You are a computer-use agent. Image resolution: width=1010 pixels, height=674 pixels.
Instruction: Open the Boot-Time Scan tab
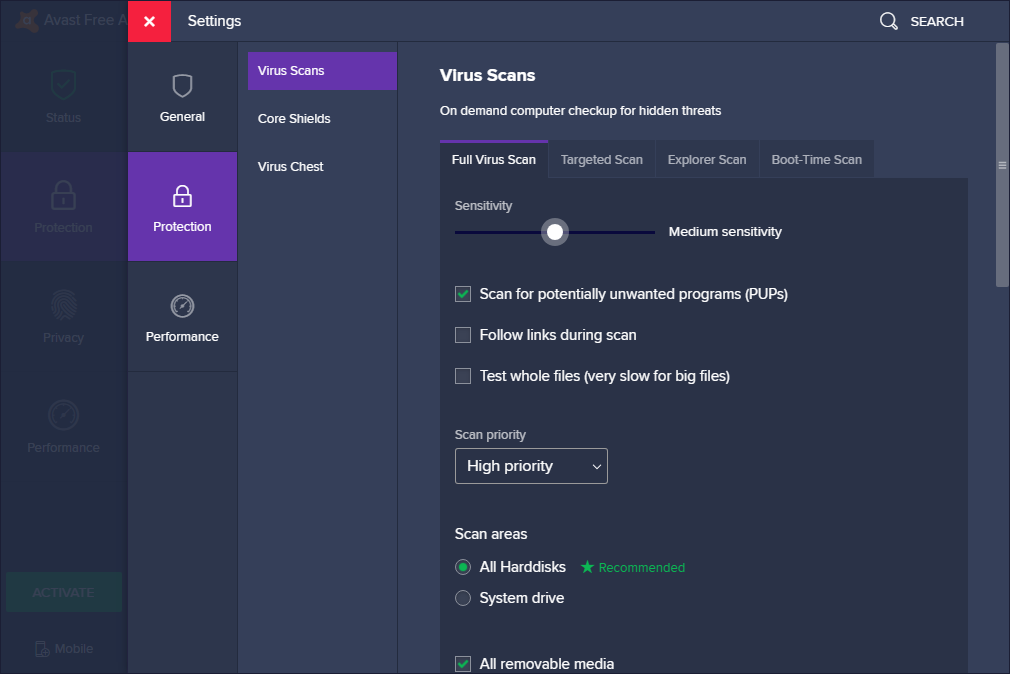816,160
